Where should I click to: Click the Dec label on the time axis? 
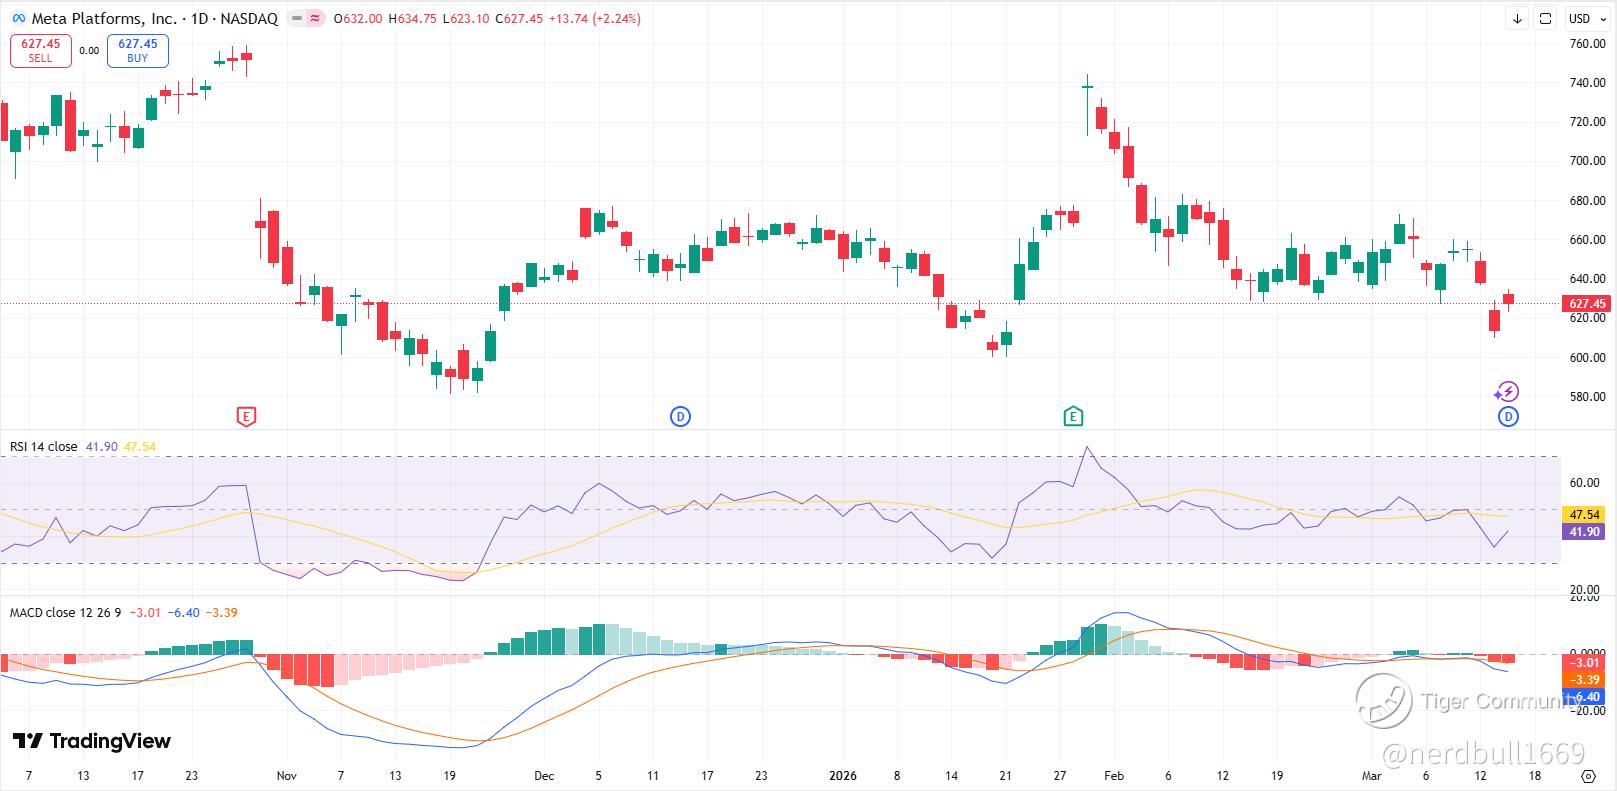point(544,775)
